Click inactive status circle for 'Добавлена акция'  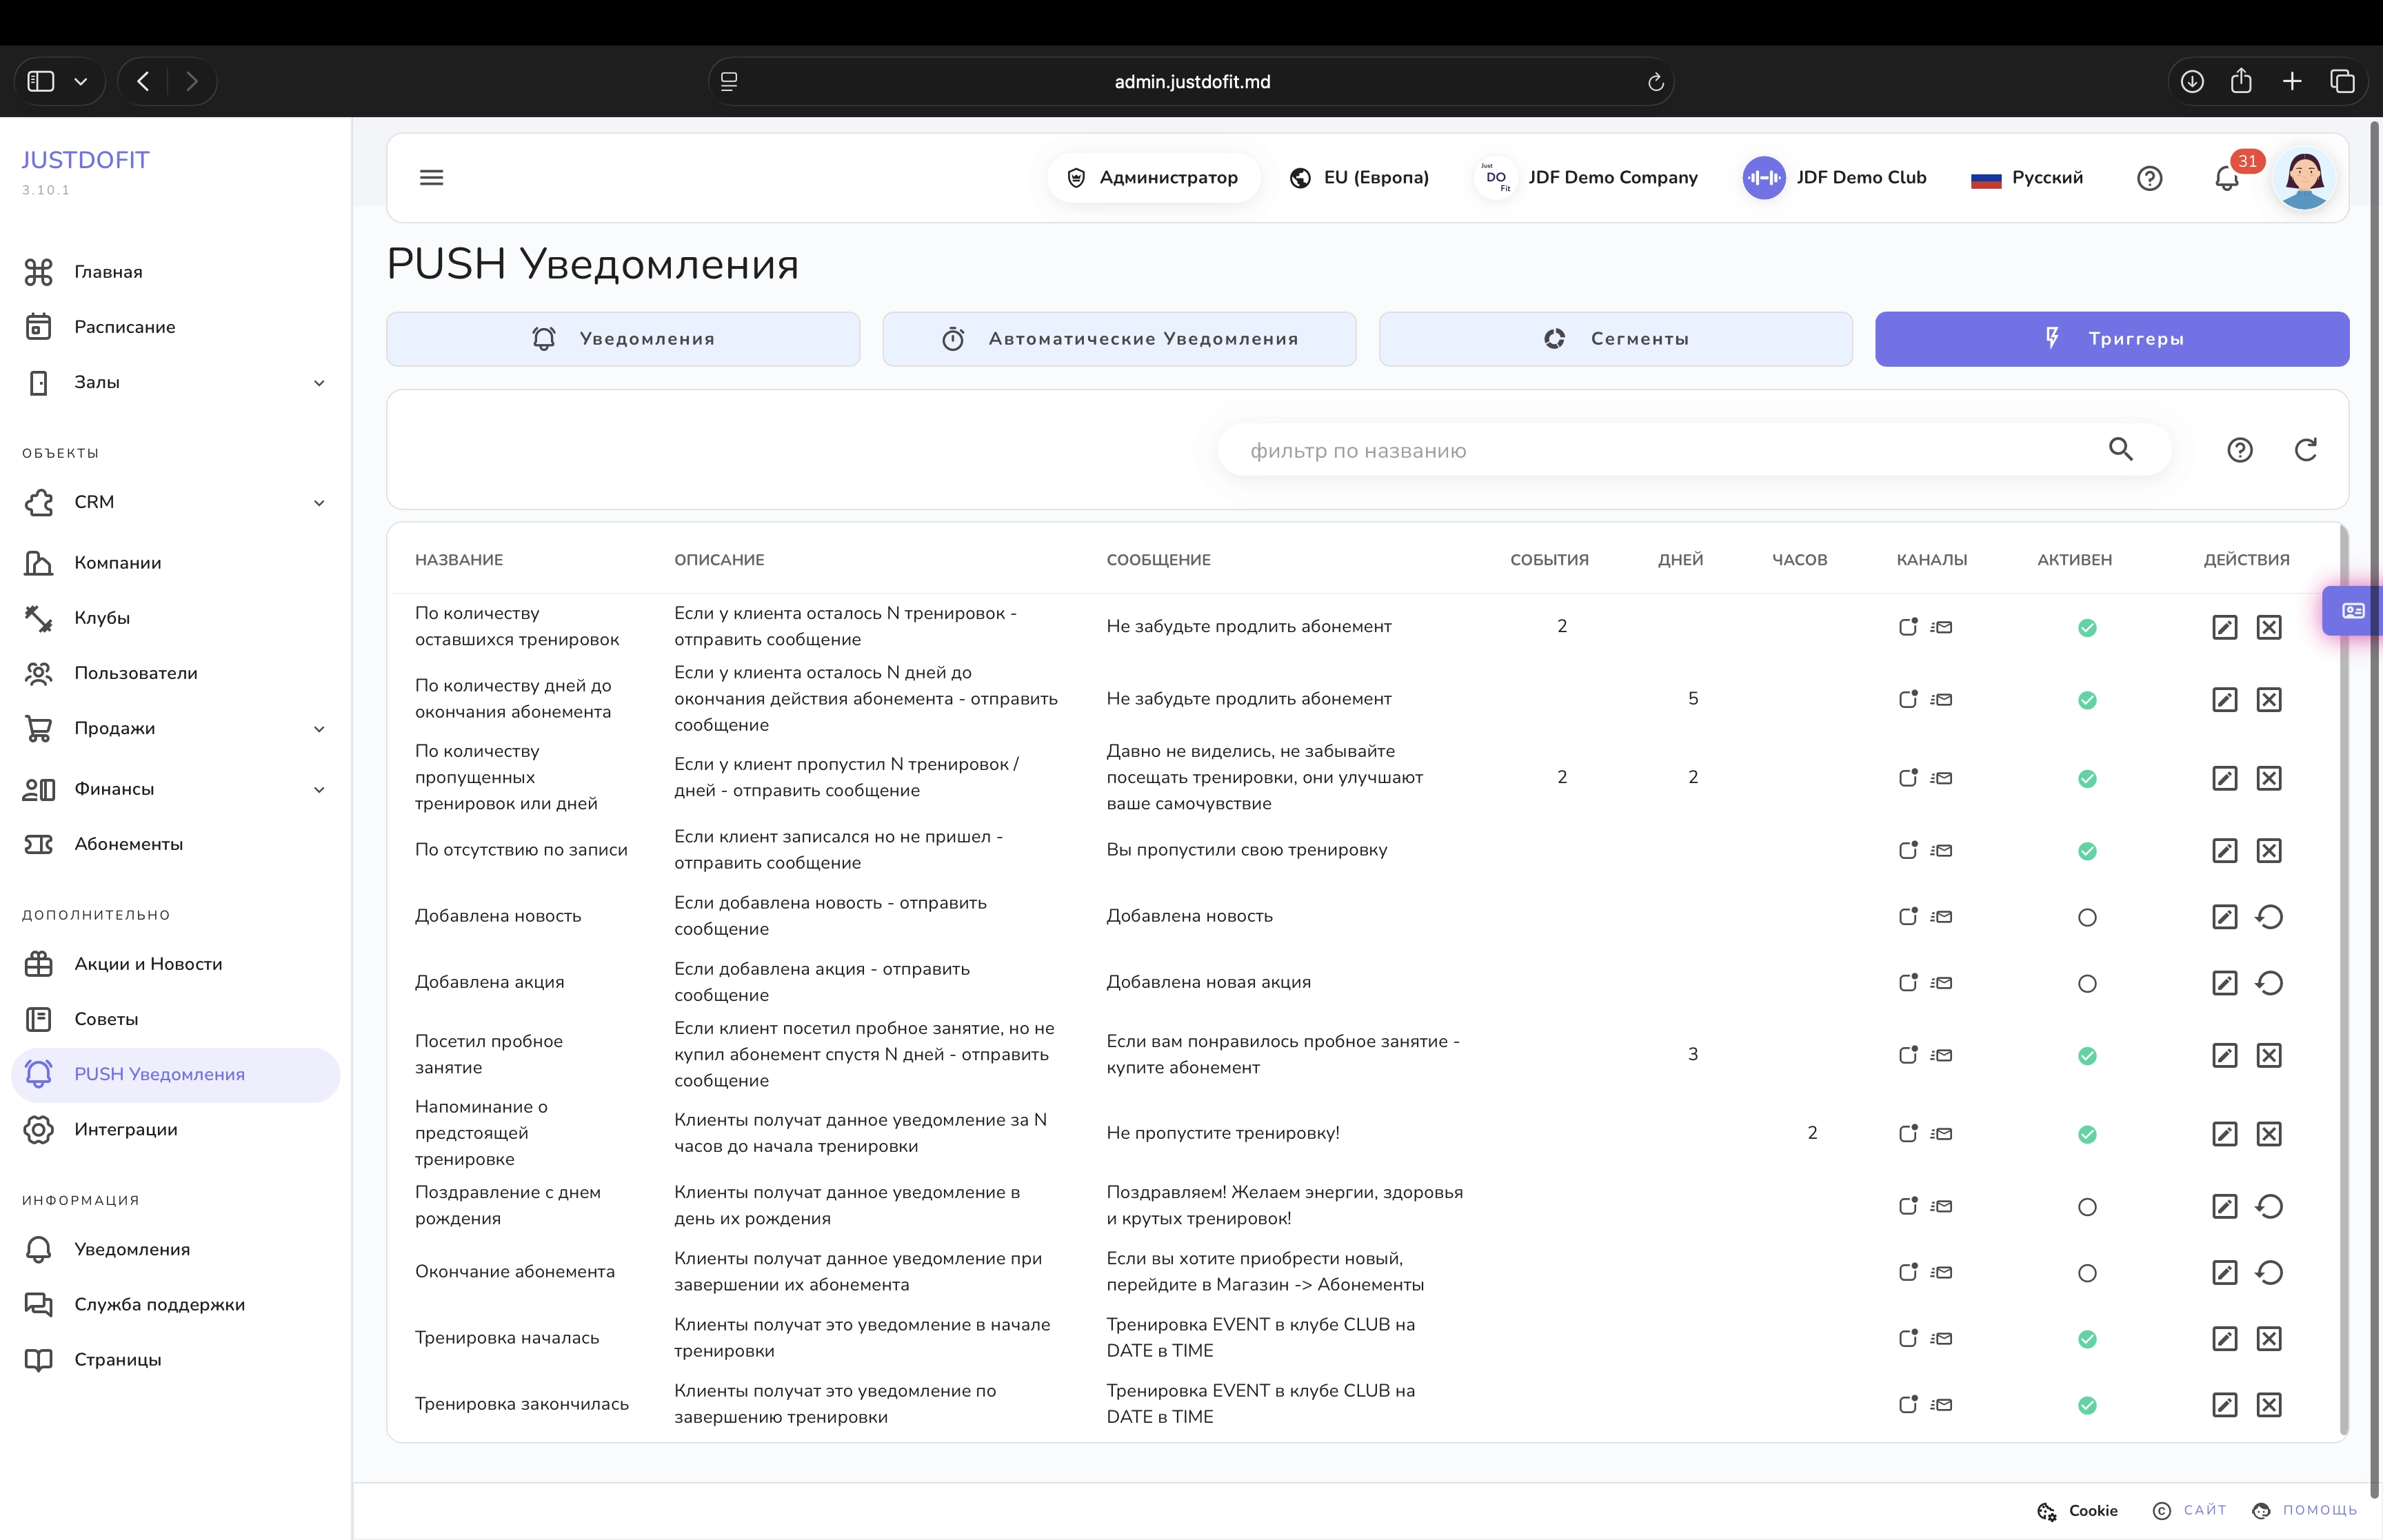[x=2087, y=984]
